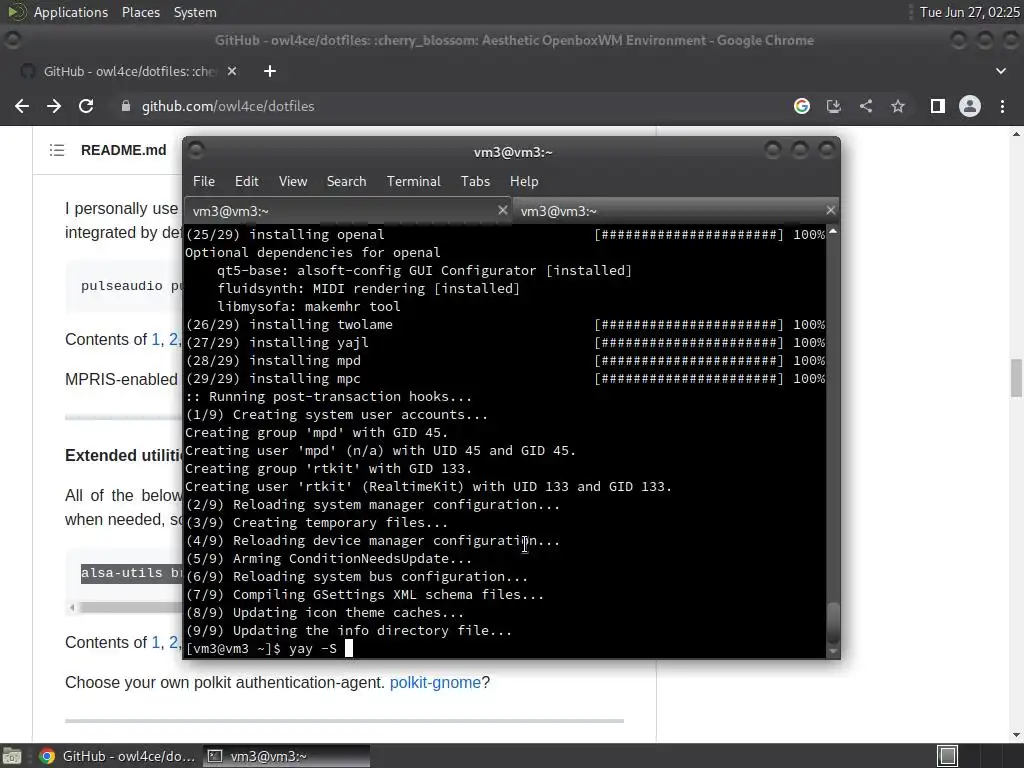Open link 1 in upper Contents line

click(155, 340)
